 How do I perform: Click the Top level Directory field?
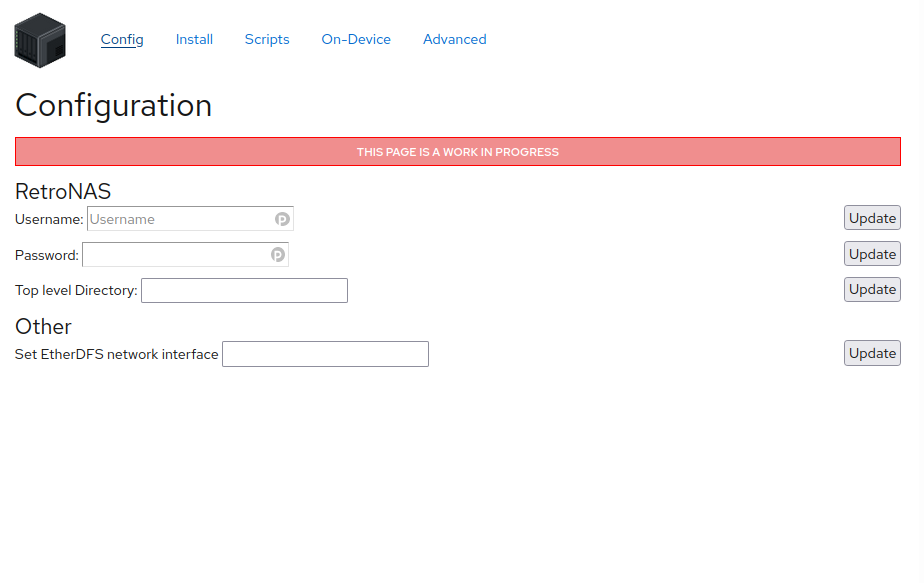(245, 291)
